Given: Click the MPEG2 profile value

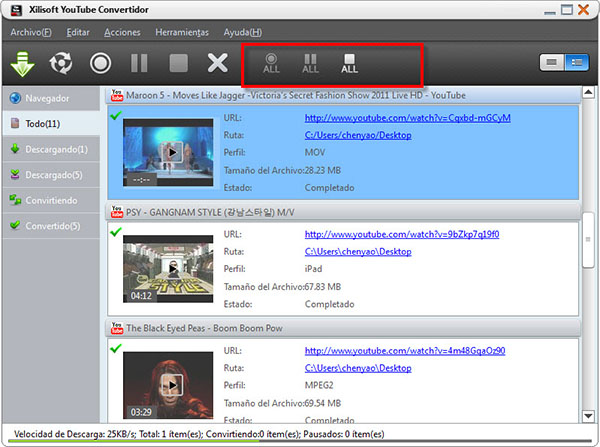Looking at the screenshot, I should coord(319,385).
